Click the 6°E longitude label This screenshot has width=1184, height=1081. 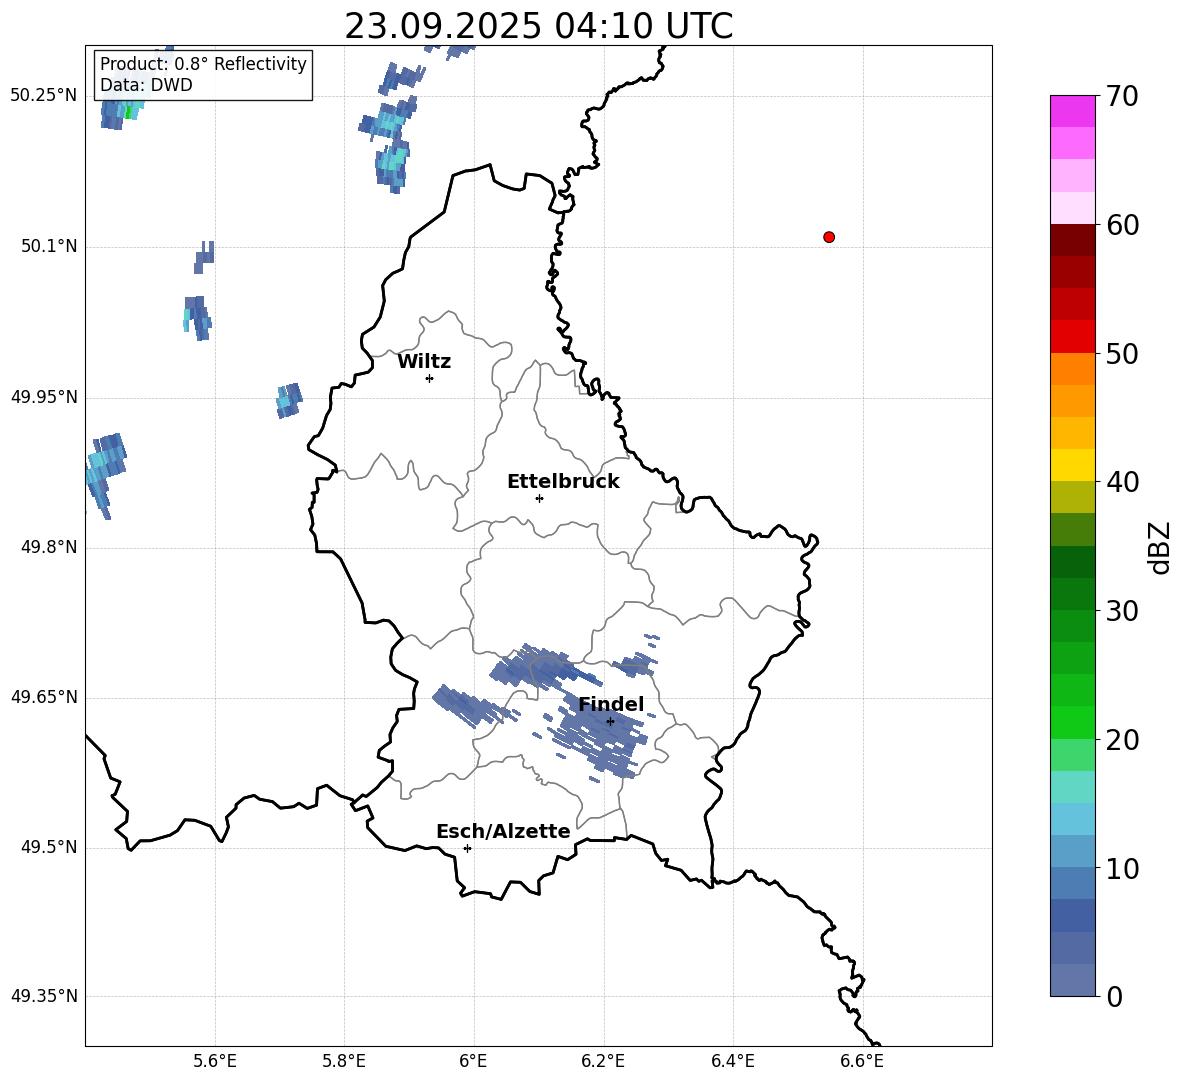(x=473, y=1061)
